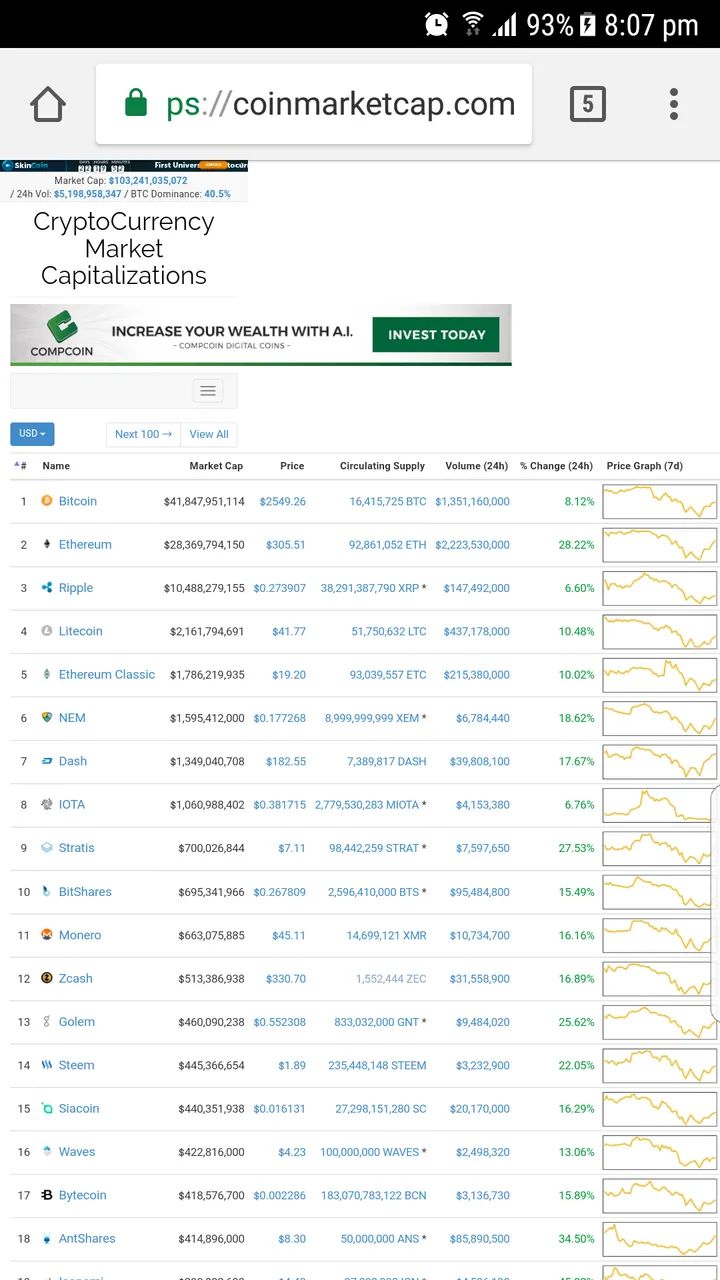Tap the green padlock security icon
The image size is (720, 1280).
pyautogui.click(x=136, y=103)
